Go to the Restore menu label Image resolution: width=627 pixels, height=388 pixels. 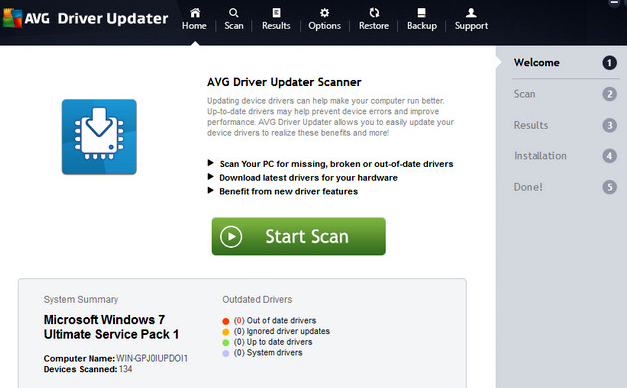(x=374, y=26)
